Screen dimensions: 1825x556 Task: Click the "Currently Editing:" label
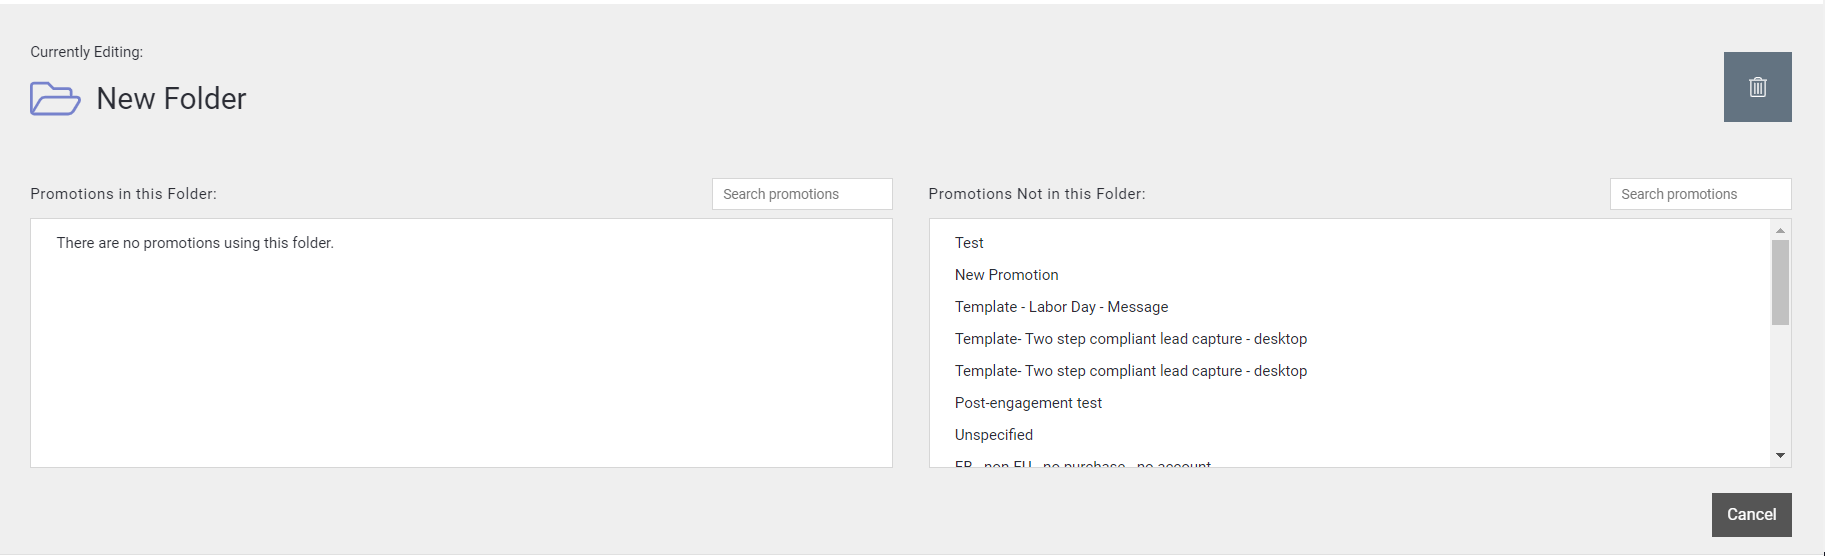86,52
